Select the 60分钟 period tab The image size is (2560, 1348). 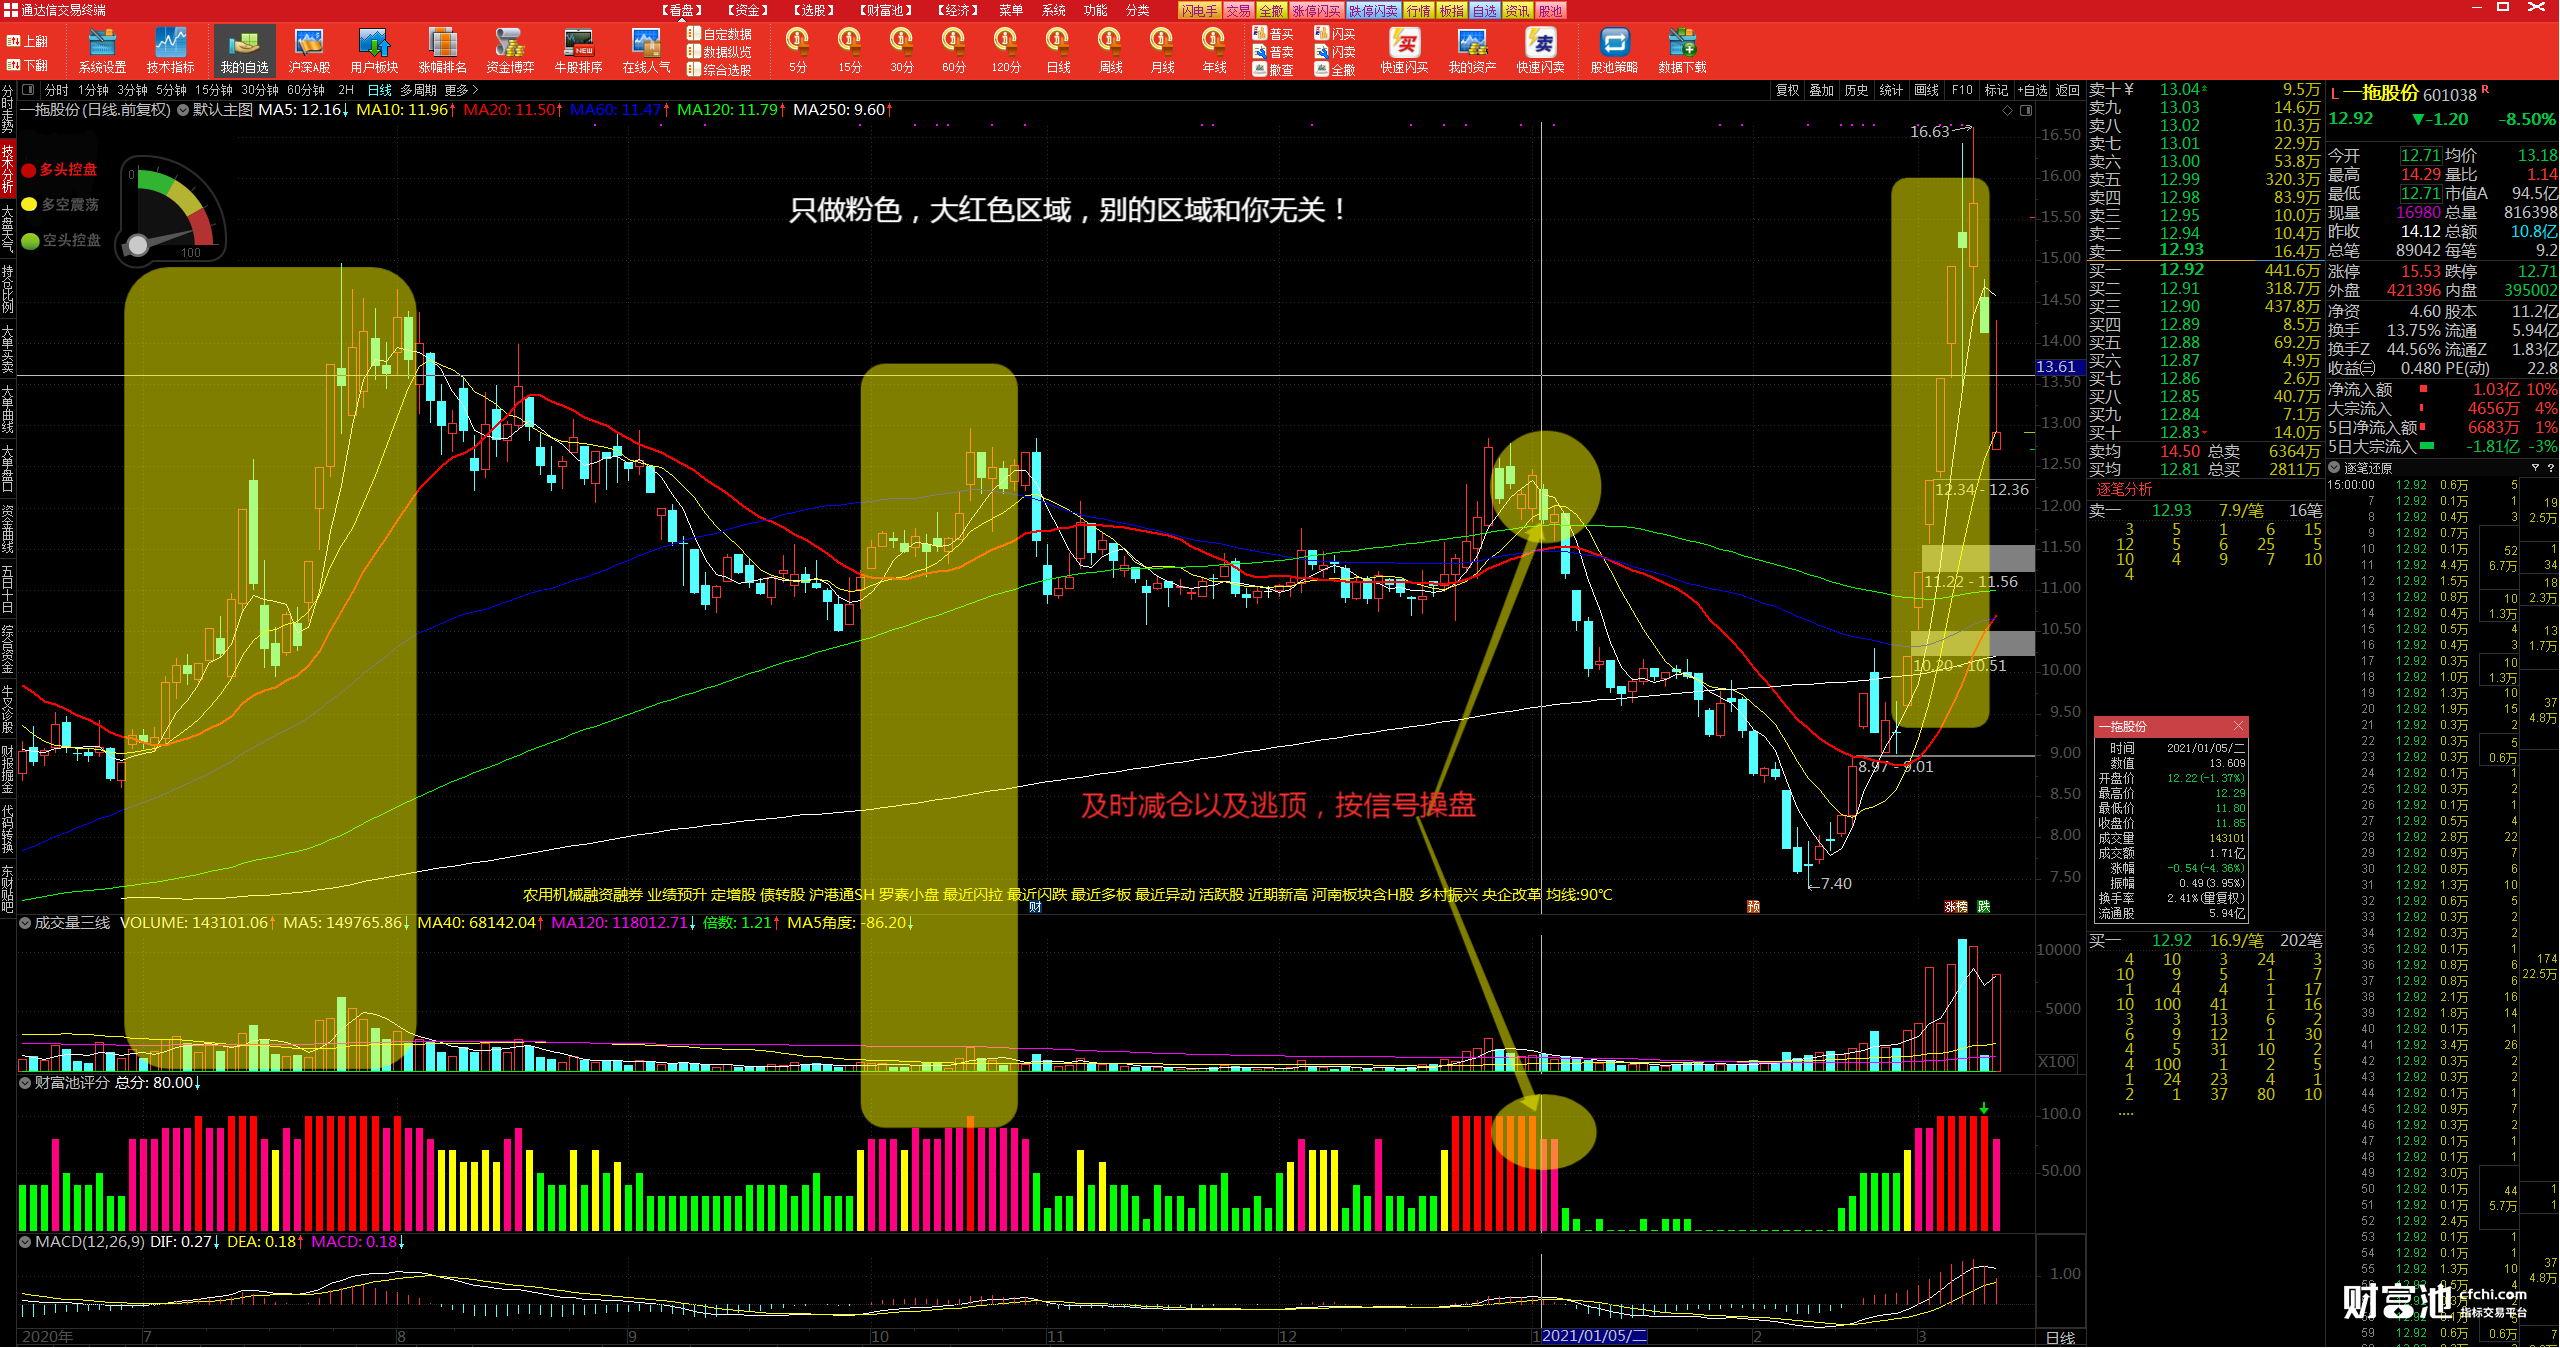pyautogui.click(x=306, y=90)
